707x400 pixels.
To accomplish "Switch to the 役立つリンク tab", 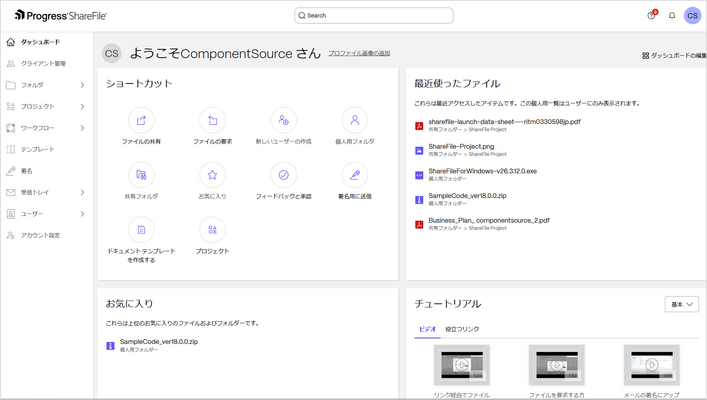I will 462,329.
